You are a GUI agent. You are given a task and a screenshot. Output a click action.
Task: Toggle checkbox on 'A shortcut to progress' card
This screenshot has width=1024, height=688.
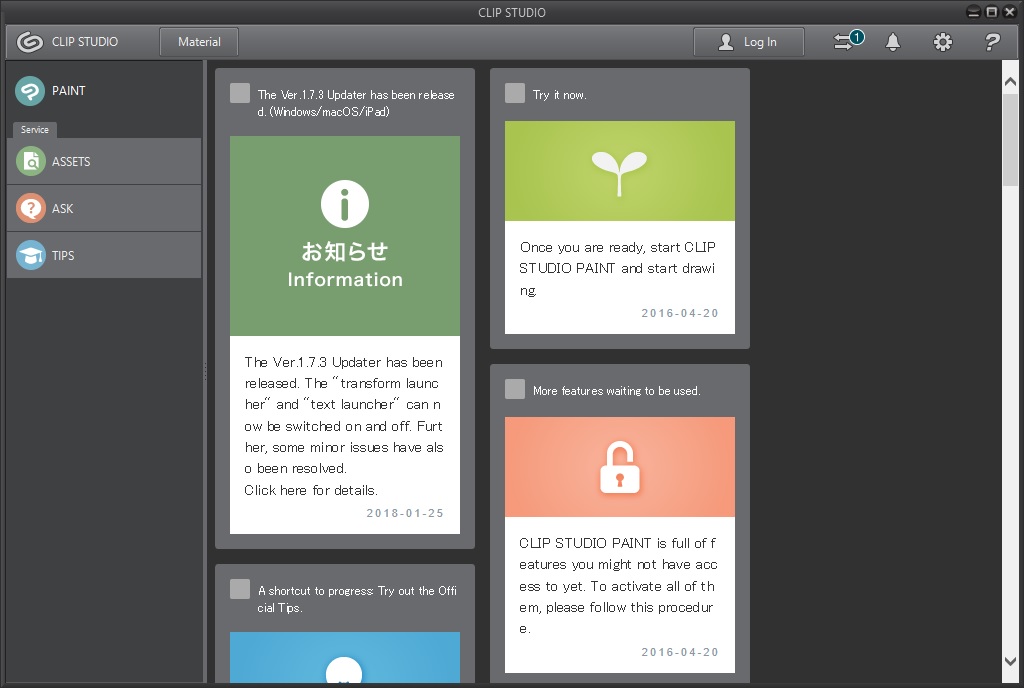pos(240,589)
